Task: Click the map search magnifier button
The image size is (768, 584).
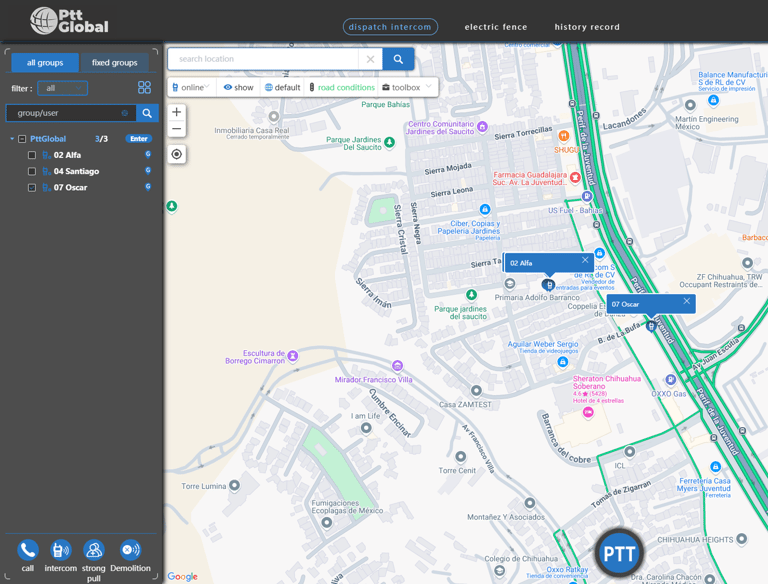Action: click(x=398, y=59)
